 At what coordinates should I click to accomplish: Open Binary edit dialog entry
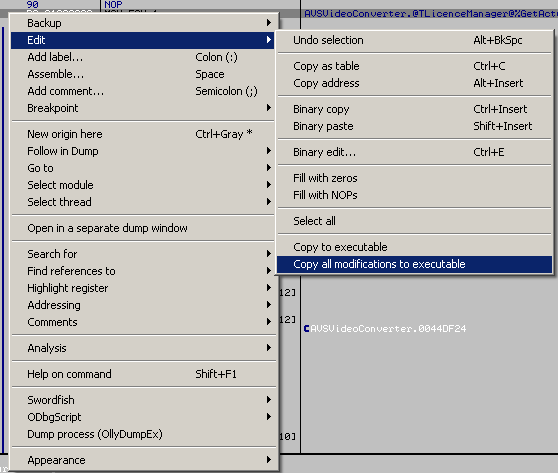click(x=414, y=152)
